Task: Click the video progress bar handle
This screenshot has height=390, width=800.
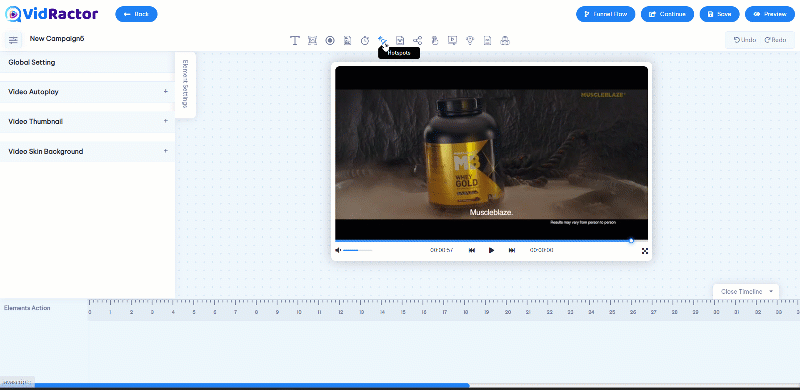Action: tap(631, 240)
